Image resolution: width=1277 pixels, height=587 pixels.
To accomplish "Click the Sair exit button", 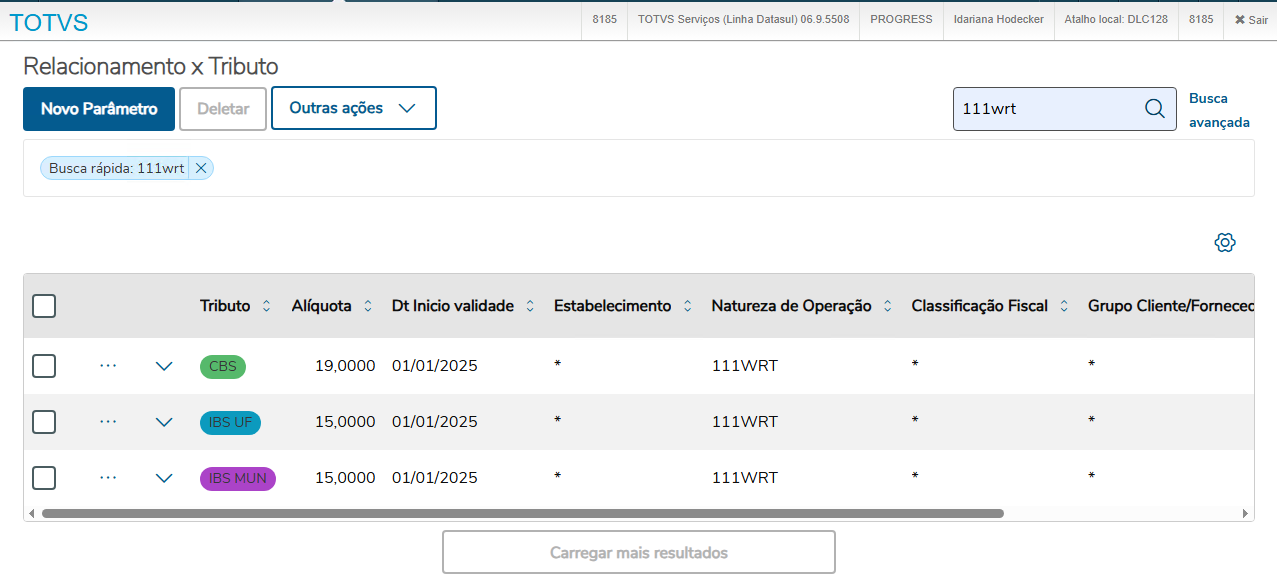I will tap(1250, 19).
